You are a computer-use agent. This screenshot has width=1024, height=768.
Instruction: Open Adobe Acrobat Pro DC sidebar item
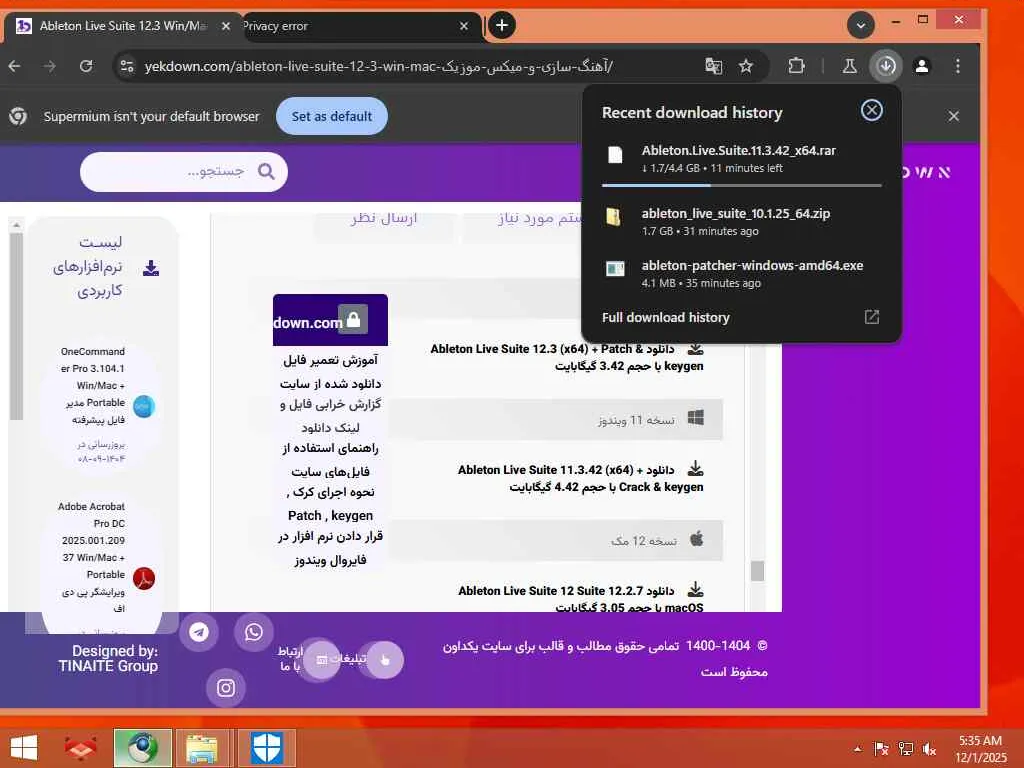[x=91, y=556]
